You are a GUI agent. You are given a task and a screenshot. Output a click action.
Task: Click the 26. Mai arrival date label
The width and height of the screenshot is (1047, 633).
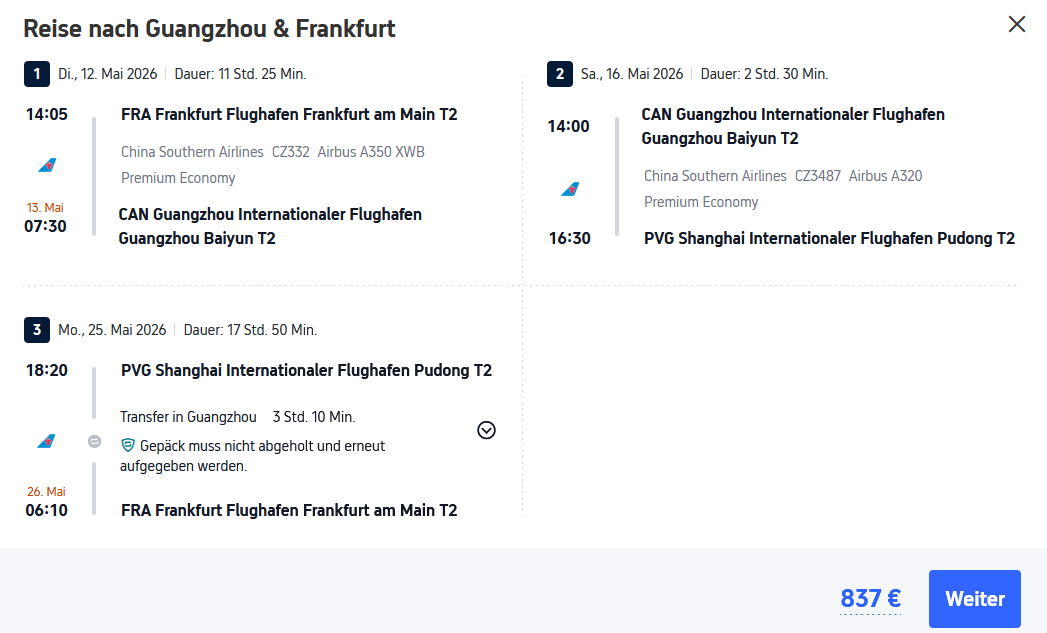pyautogui.click(x=46, y=492)
